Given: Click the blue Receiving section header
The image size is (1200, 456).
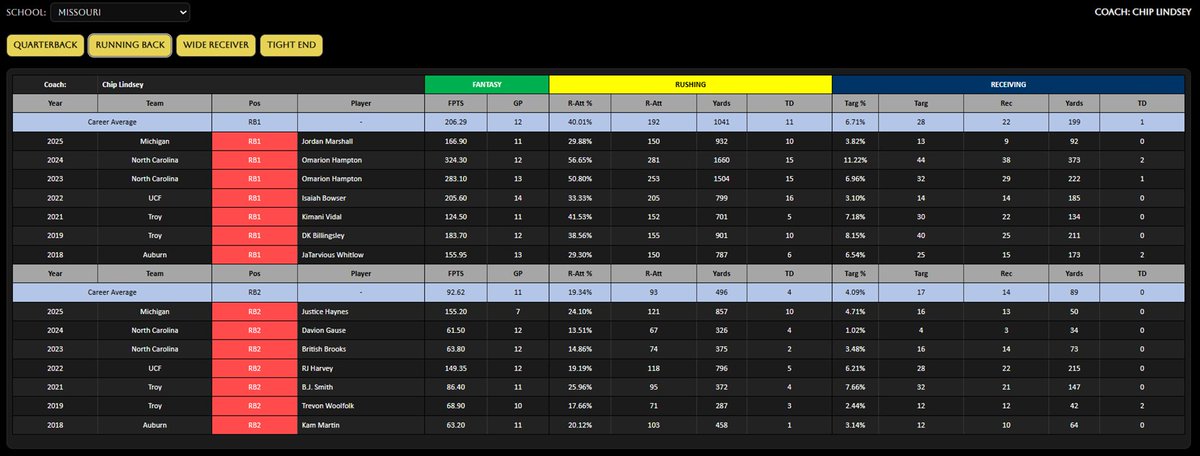Looking at the screenshot, I should tap(1009, 85).
